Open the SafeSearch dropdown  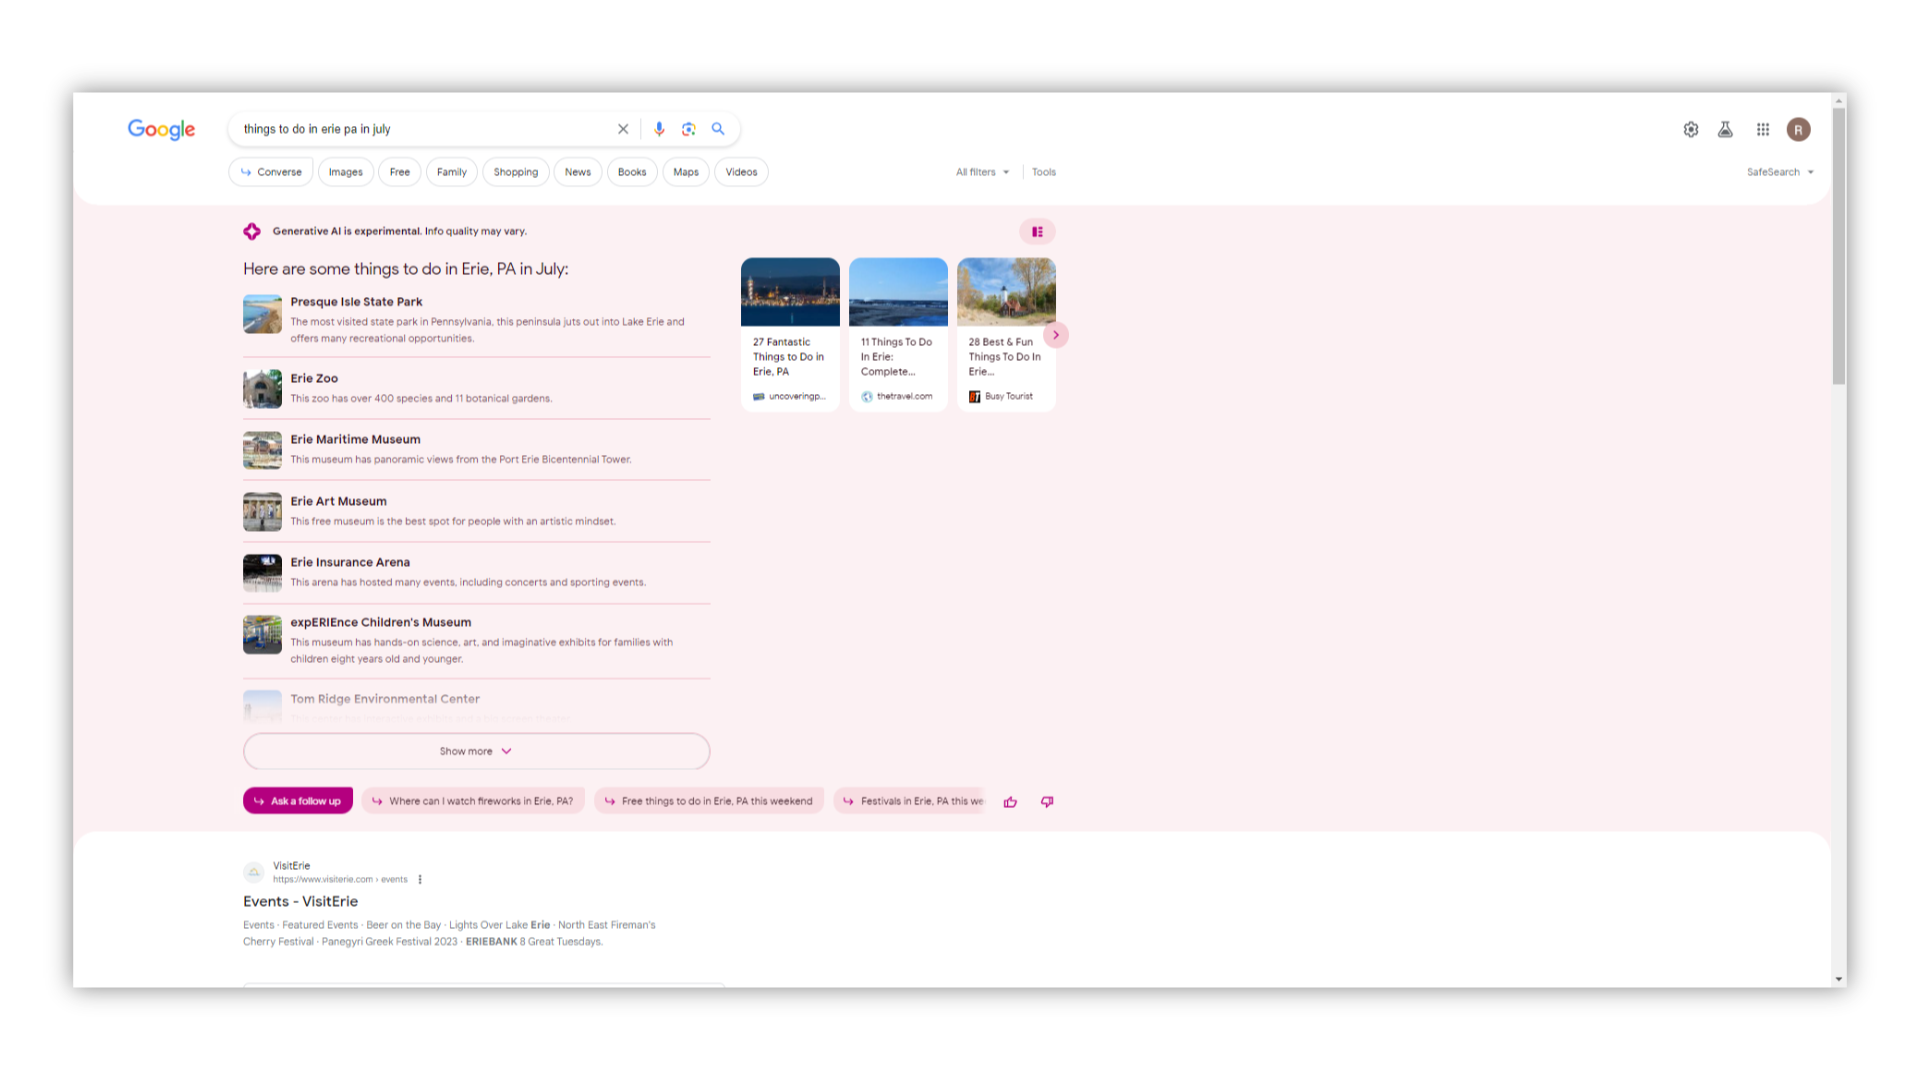(x=1780, y=172)
